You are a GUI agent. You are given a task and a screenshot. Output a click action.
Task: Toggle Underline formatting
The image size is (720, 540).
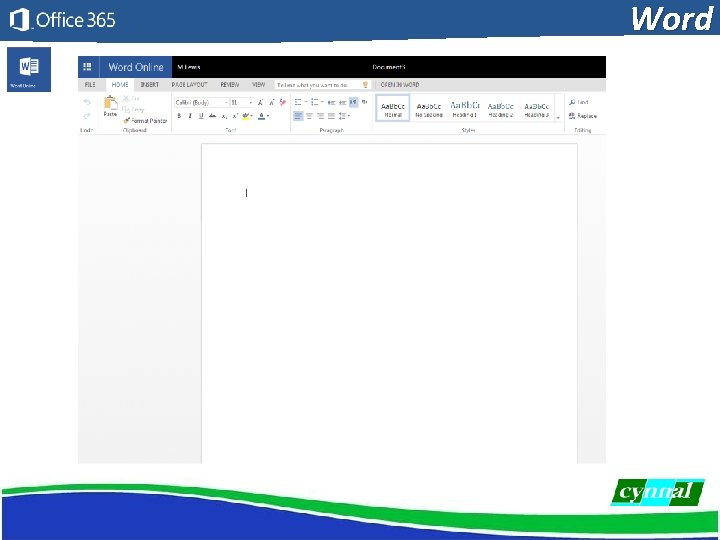click(x=201, y=116)
